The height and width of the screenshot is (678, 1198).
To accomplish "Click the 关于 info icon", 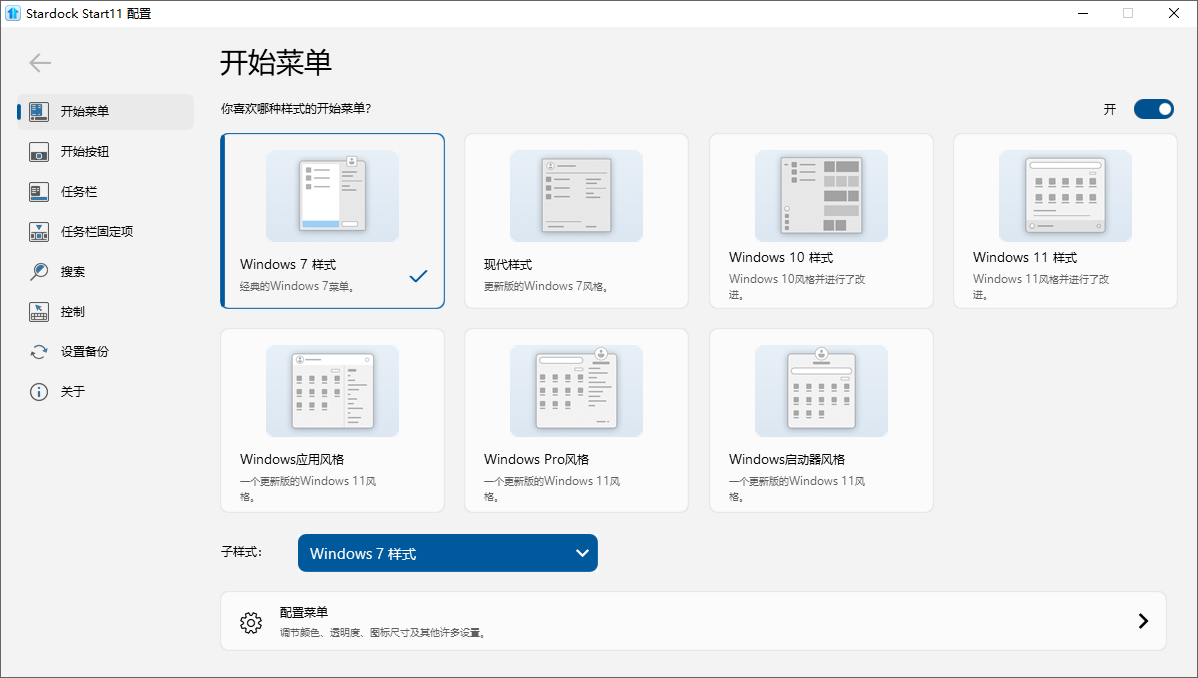I will [x=38, y=391].
